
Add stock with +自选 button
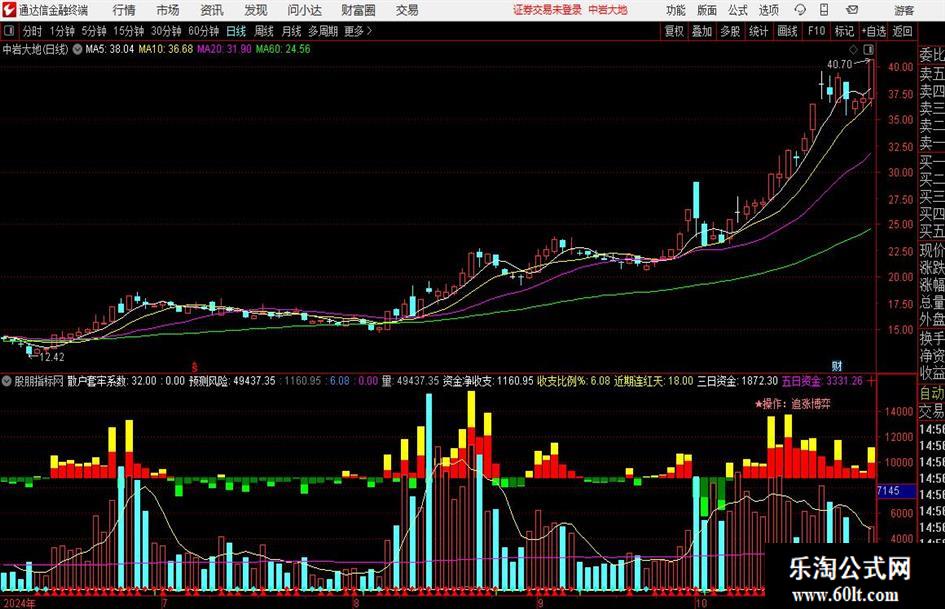click(x=873, y=31)
